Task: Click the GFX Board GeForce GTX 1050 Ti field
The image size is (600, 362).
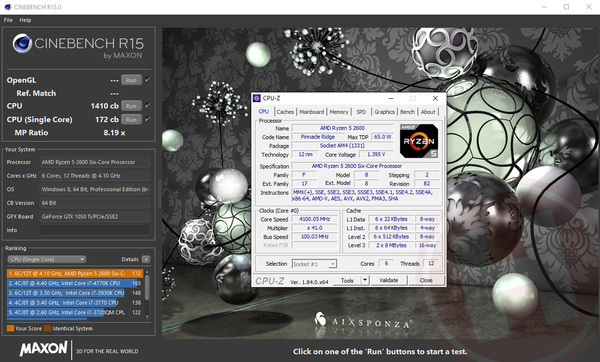Action: (x=95, y=217)
